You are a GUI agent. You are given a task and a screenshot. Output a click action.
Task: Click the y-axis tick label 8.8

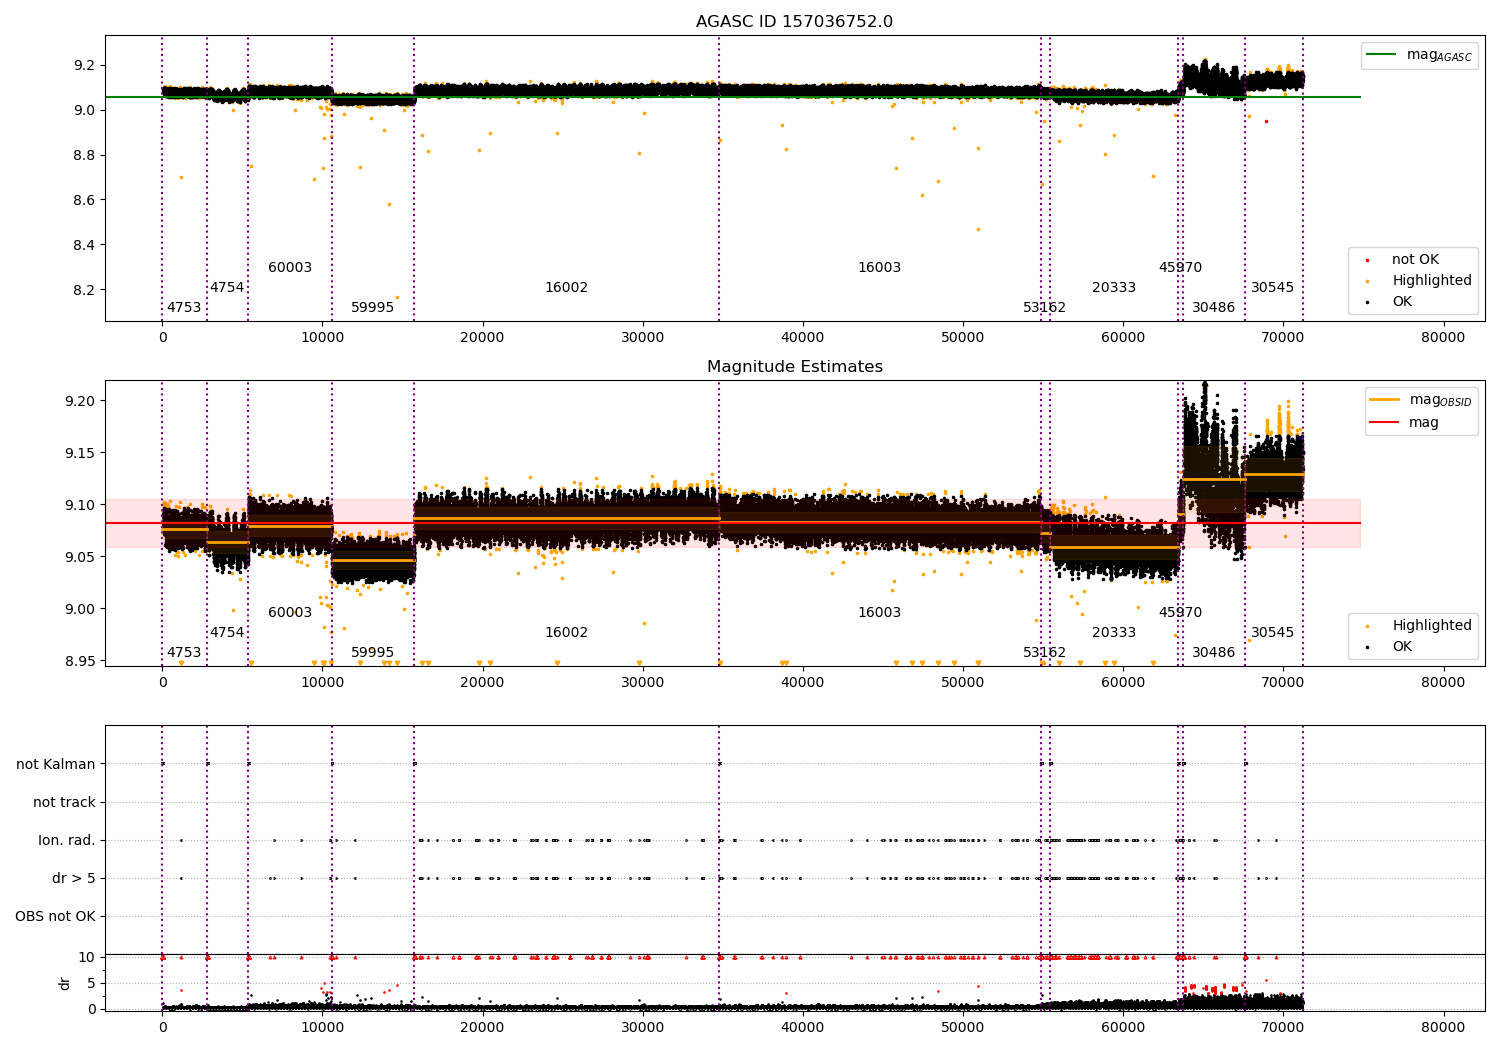pyautogui.click(x=84, y=155)
